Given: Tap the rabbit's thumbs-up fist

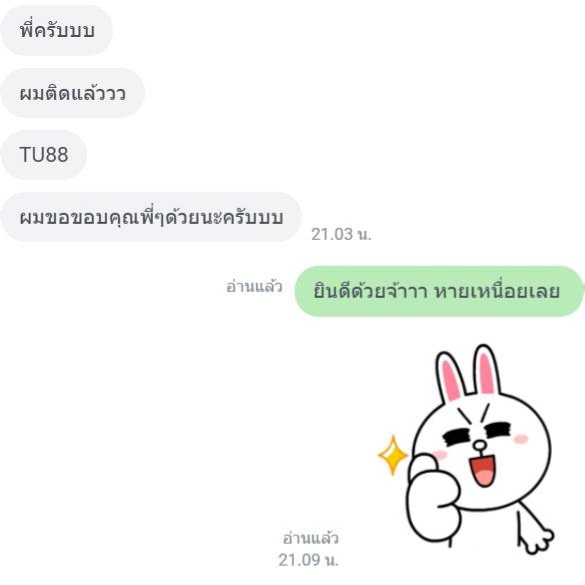Looking at the screenshot, I should pos(435,498).
